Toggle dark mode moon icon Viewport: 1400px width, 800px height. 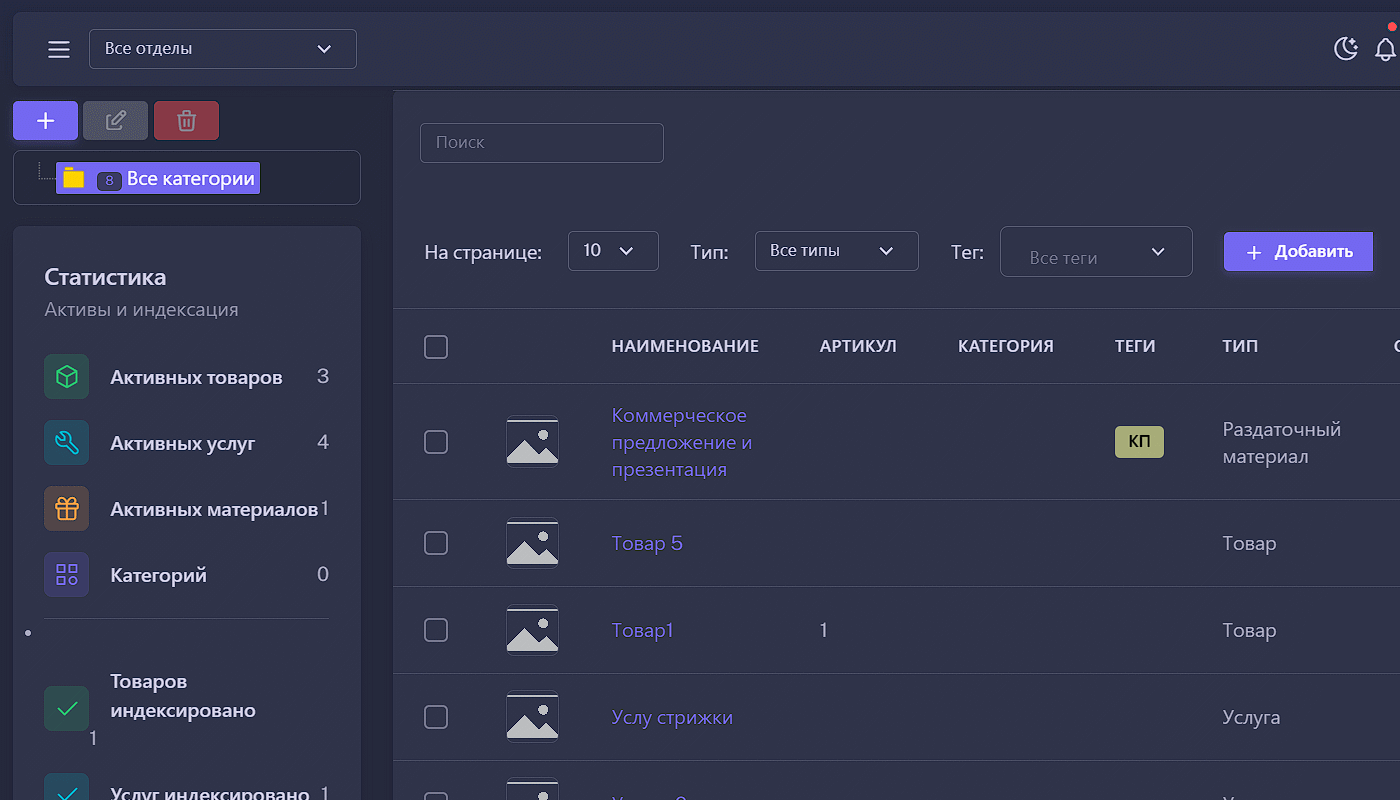(1346, 49)
